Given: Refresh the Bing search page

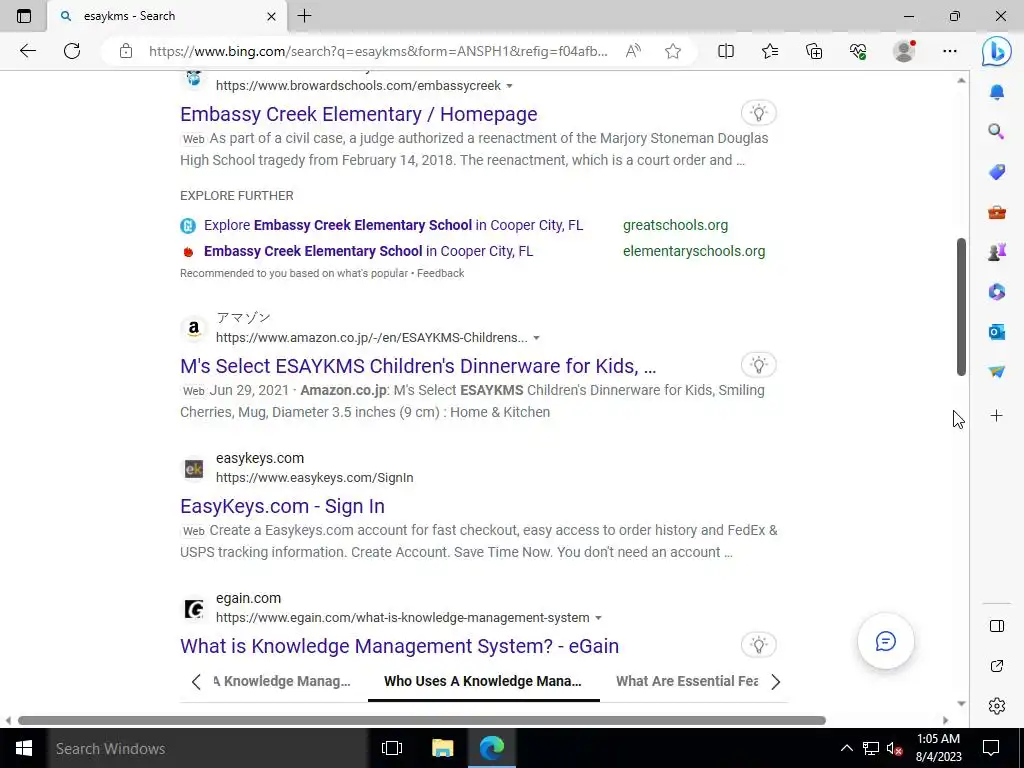Looking at the screenshot, I should pyautogui.click(x=72, y=51).
